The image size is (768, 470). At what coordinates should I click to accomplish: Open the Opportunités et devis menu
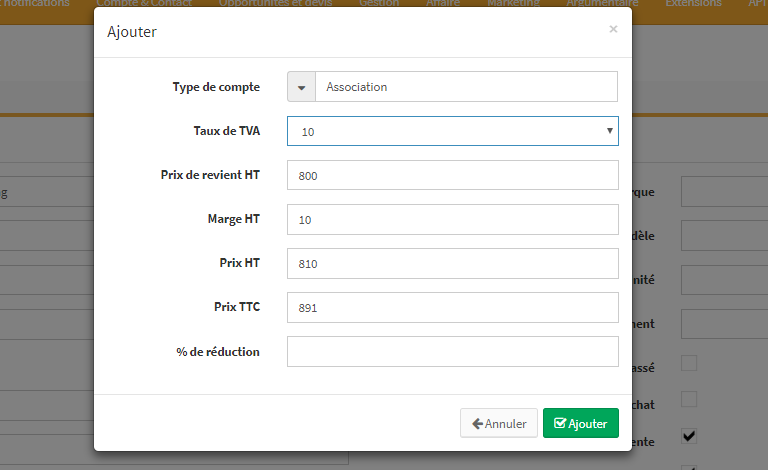275,3
